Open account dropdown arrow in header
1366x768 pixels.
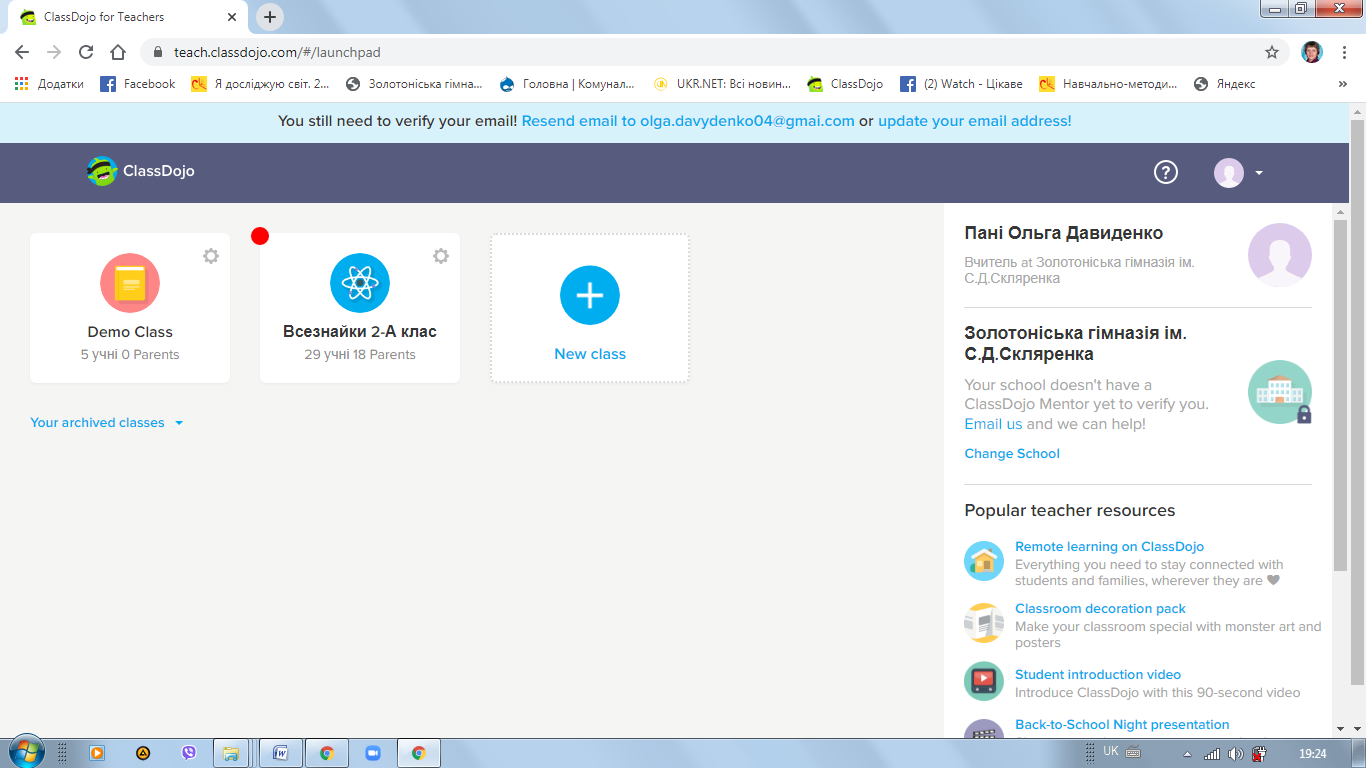click(1259, 173)
